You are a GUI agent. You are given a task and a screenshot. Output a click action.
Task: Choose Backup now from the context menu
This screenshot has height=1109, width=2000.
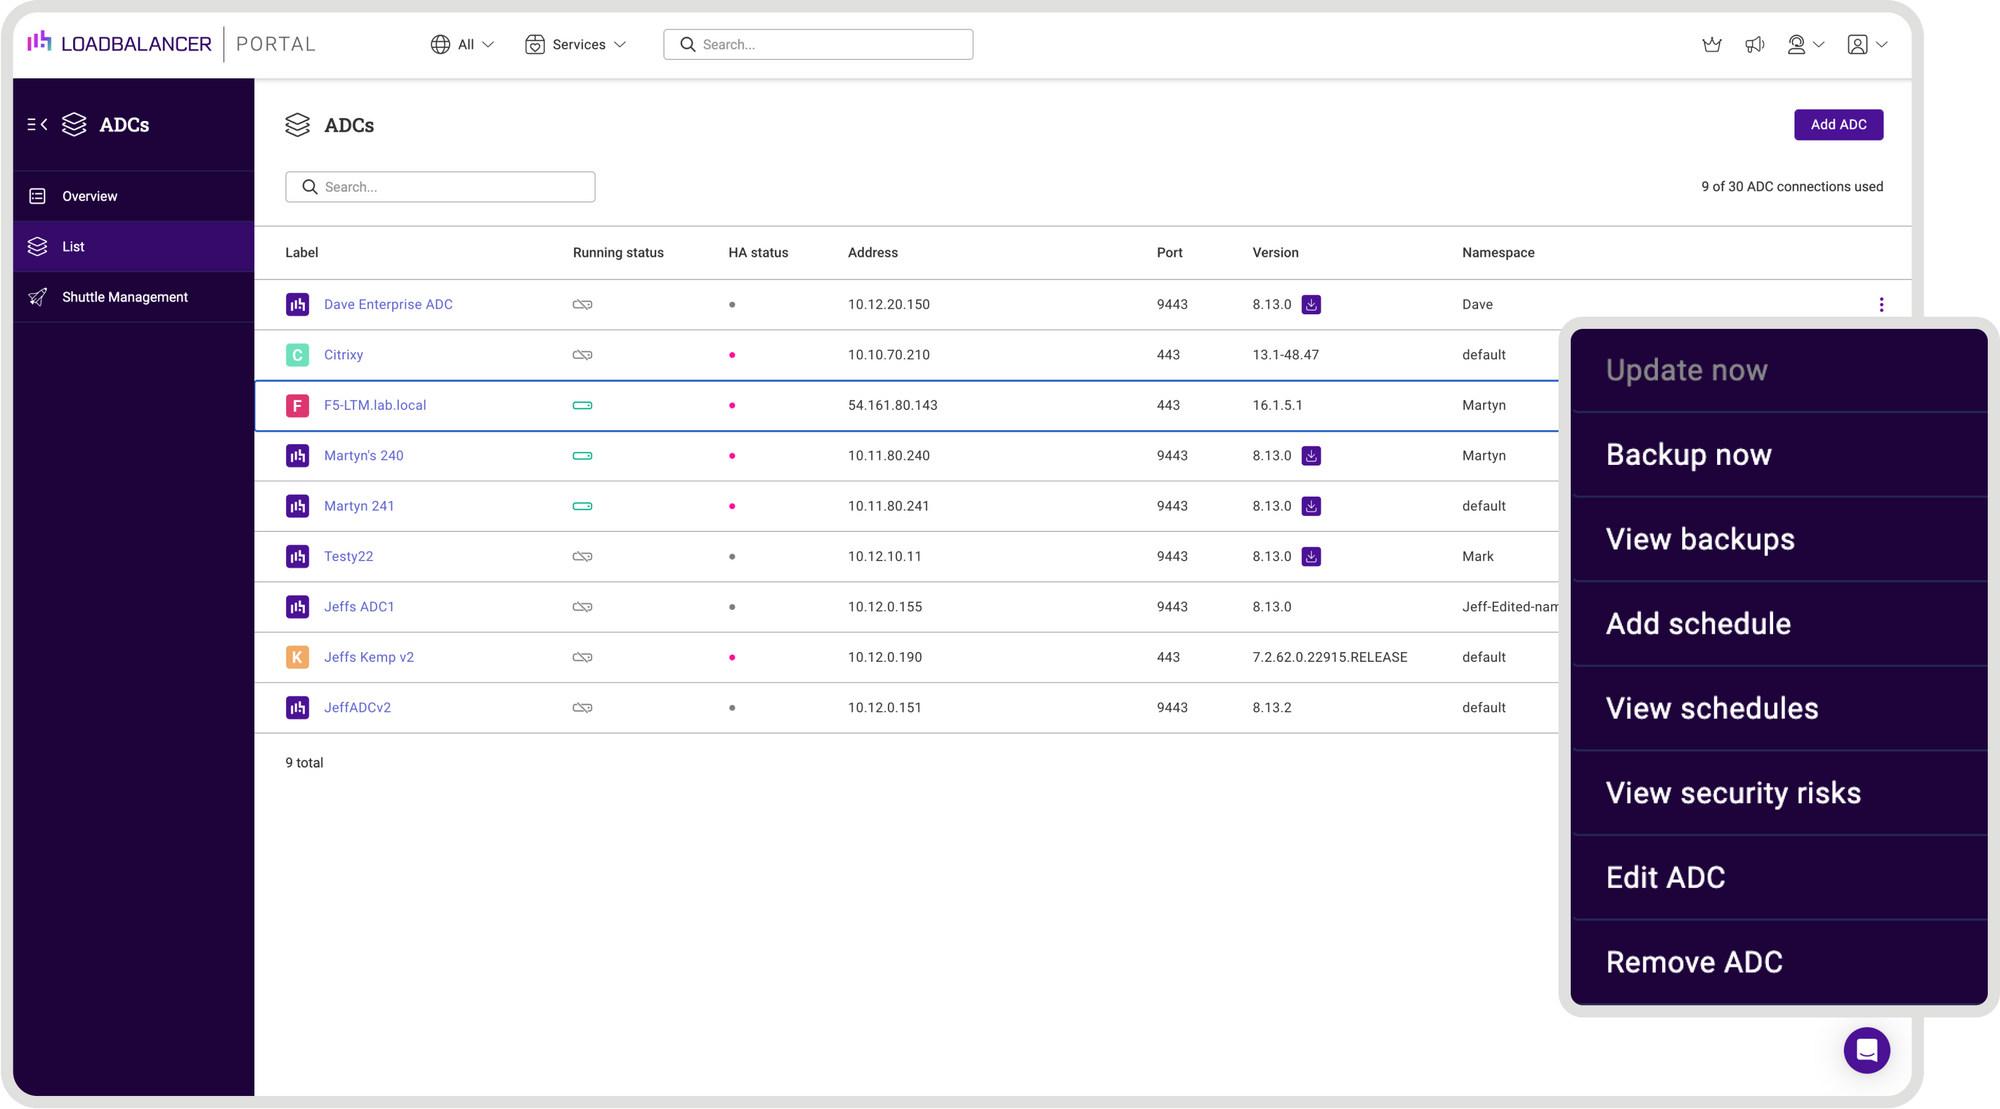(1778, 455)
